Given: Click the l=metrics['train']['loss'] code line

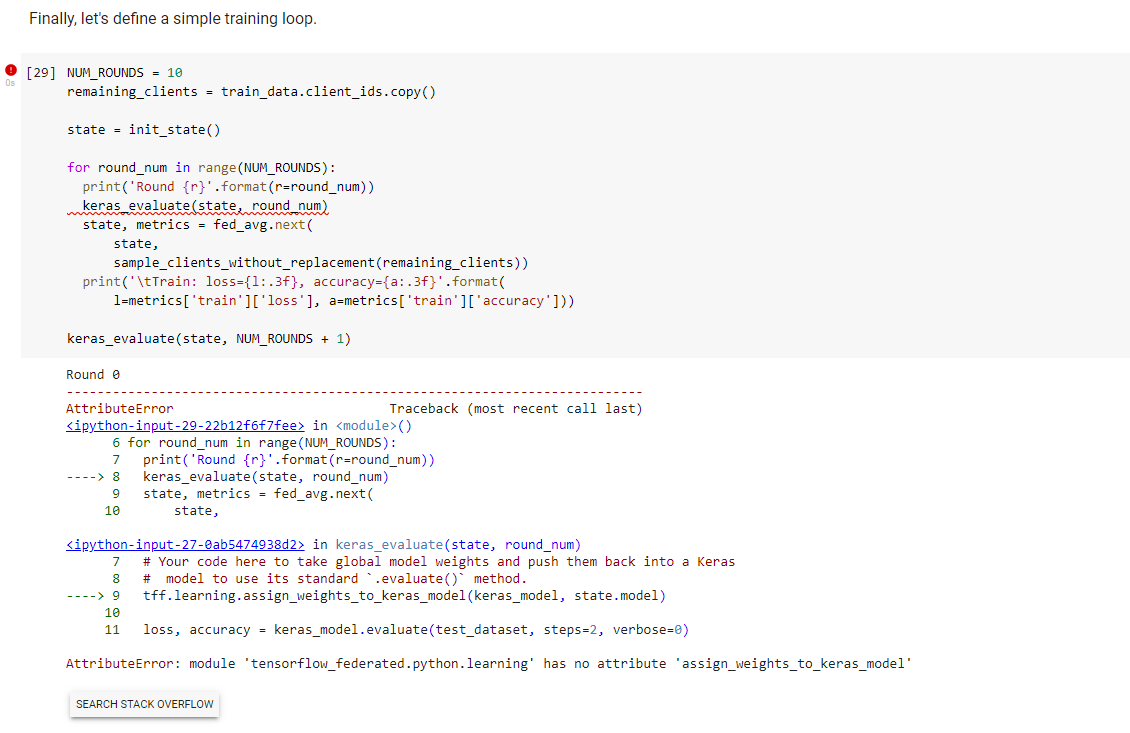Looking at the screenshot, I should click(344, 301).
